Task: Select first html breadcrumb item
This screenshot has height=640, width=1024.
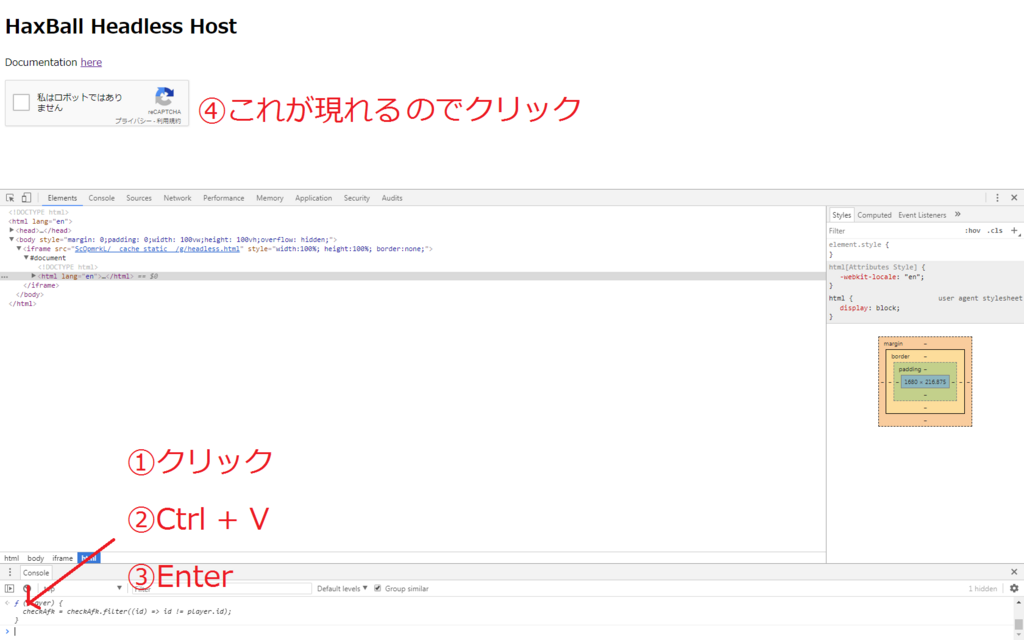Action: coord(11,558)
